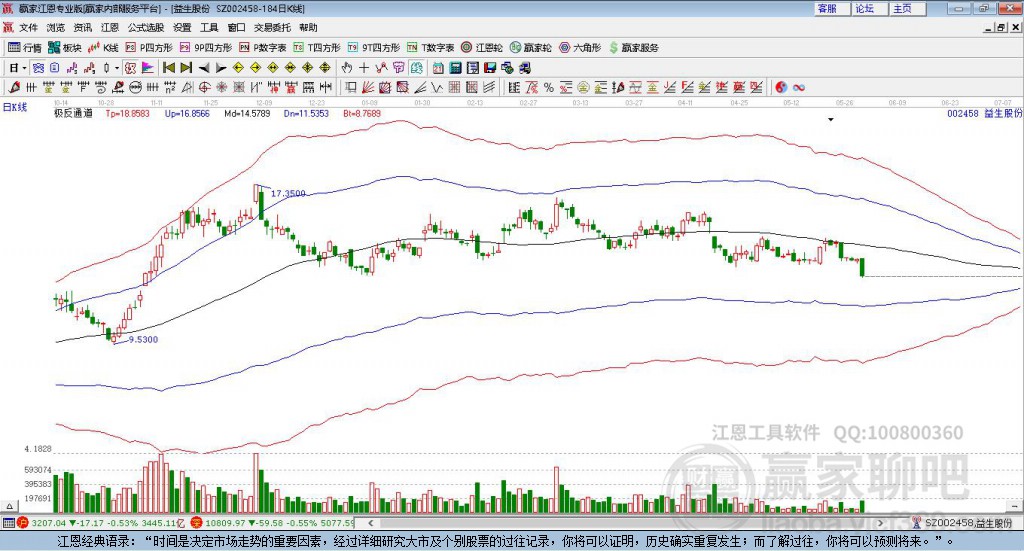The width and height of the screenshot is (1024, 551).
Task: Jump to last bar with skip-forward icon
Action: coord(186,68)
